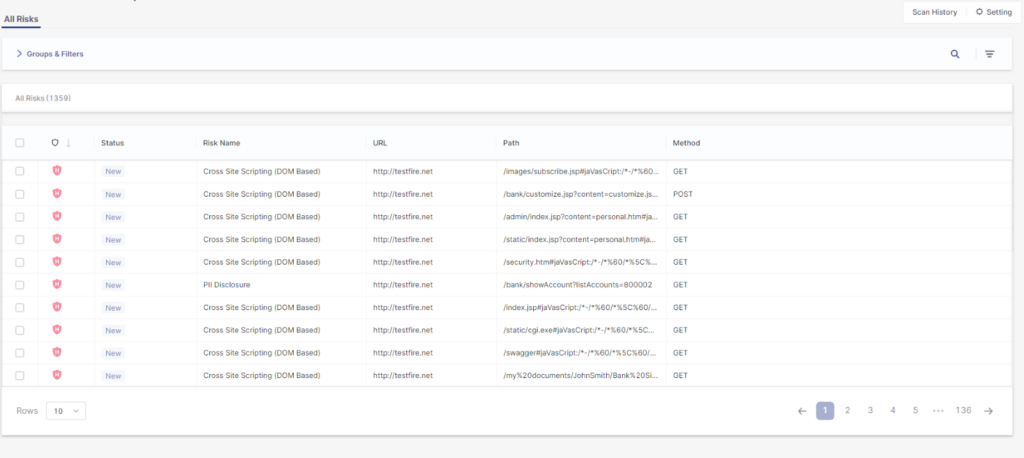The height and width of the screenshot is (458, 1024).
Task: Check the /static/index.jsp row checkbox
Action: (20, 239)
